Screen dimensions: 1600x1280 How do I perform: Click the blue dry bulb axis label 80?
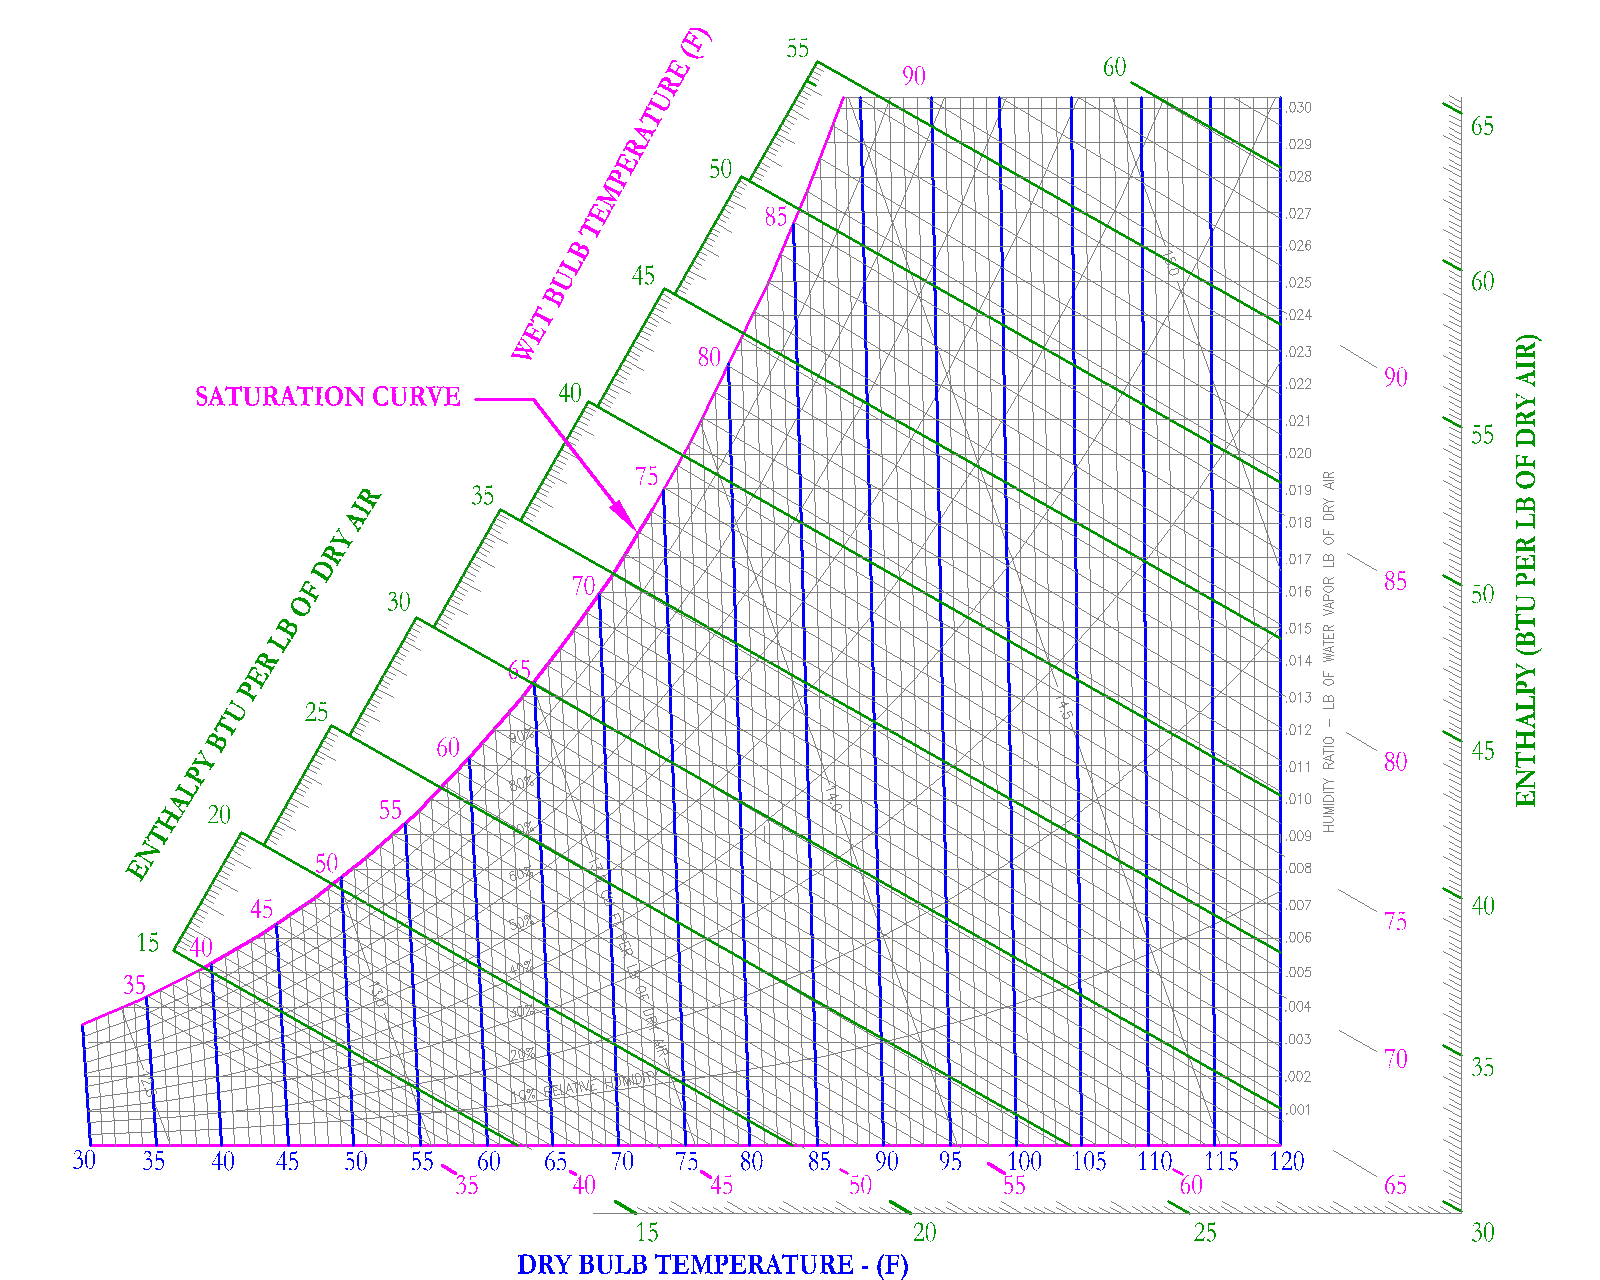point(752,1161)
